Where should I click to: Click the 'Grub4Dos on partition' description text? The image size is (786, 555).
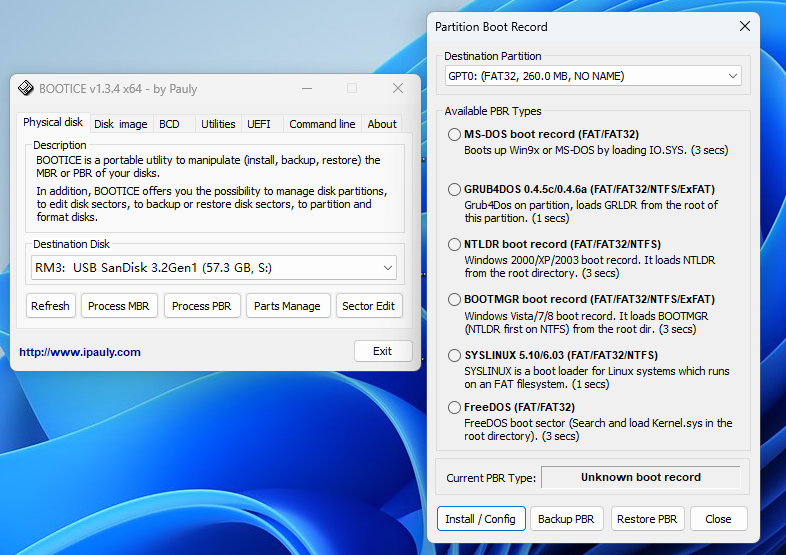pos(591,212)
